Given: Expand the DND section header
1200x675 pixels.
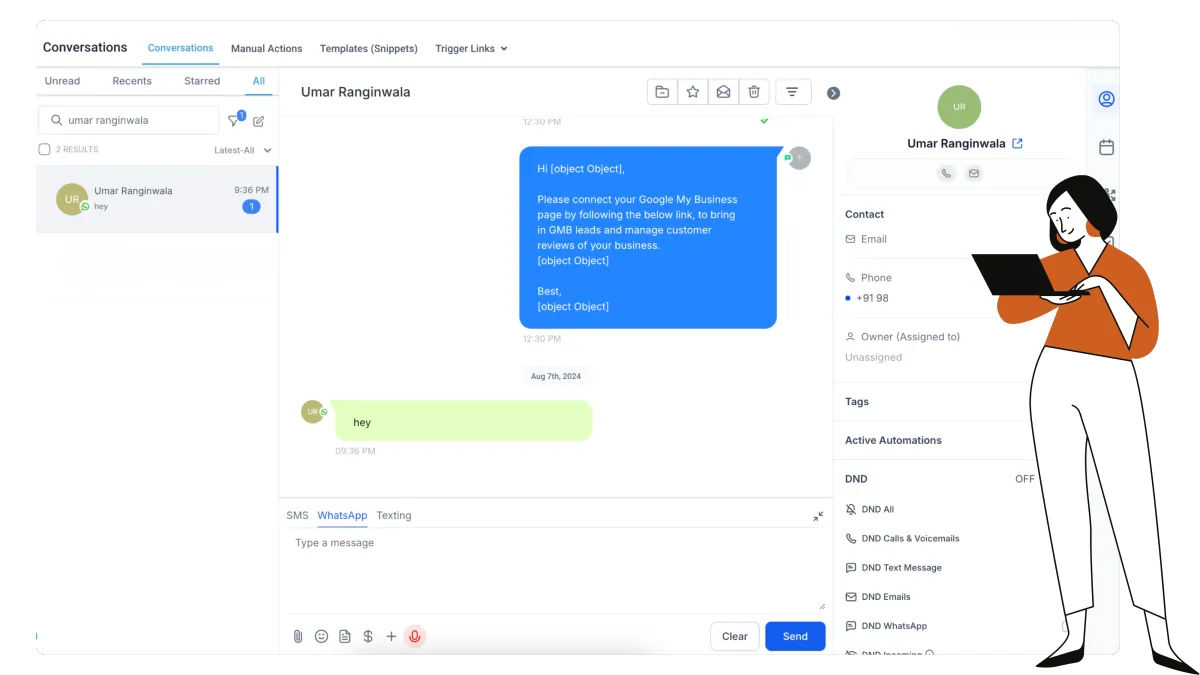Looking at the screenshot, I should click(856, 479).
